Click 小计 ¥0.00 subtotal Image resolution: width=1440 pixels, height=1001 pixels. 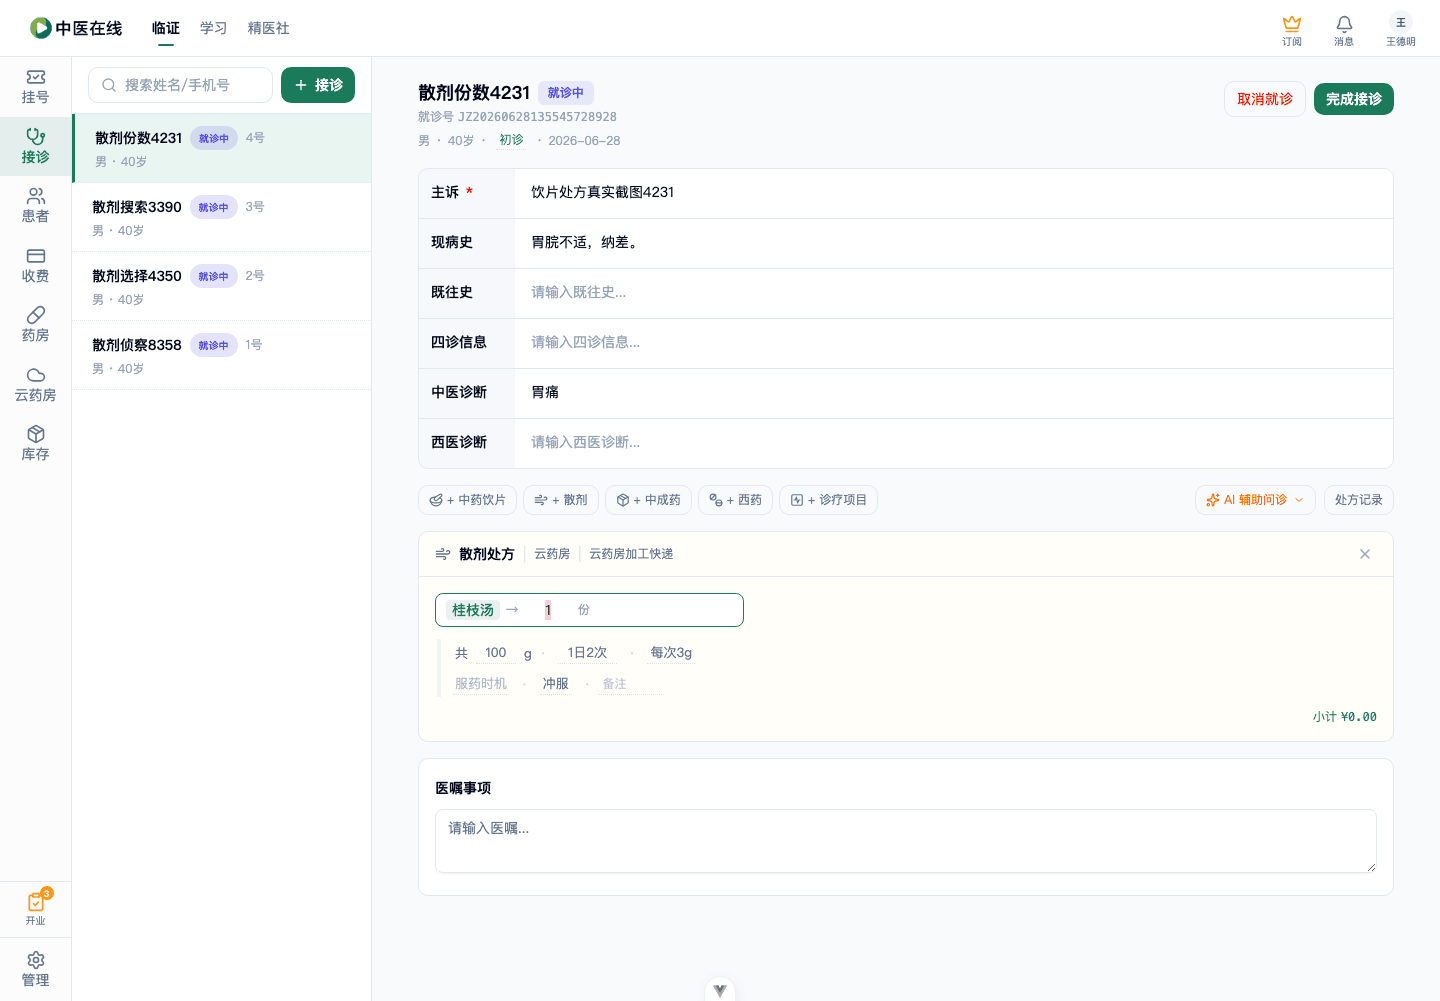1345,717
